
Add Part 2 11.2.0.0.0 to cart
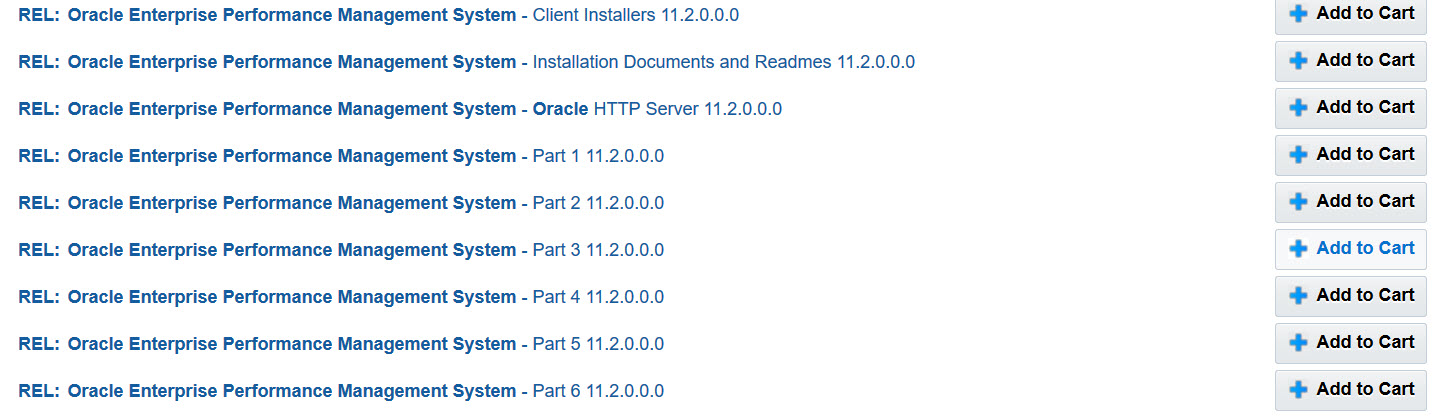point(1351,202)
